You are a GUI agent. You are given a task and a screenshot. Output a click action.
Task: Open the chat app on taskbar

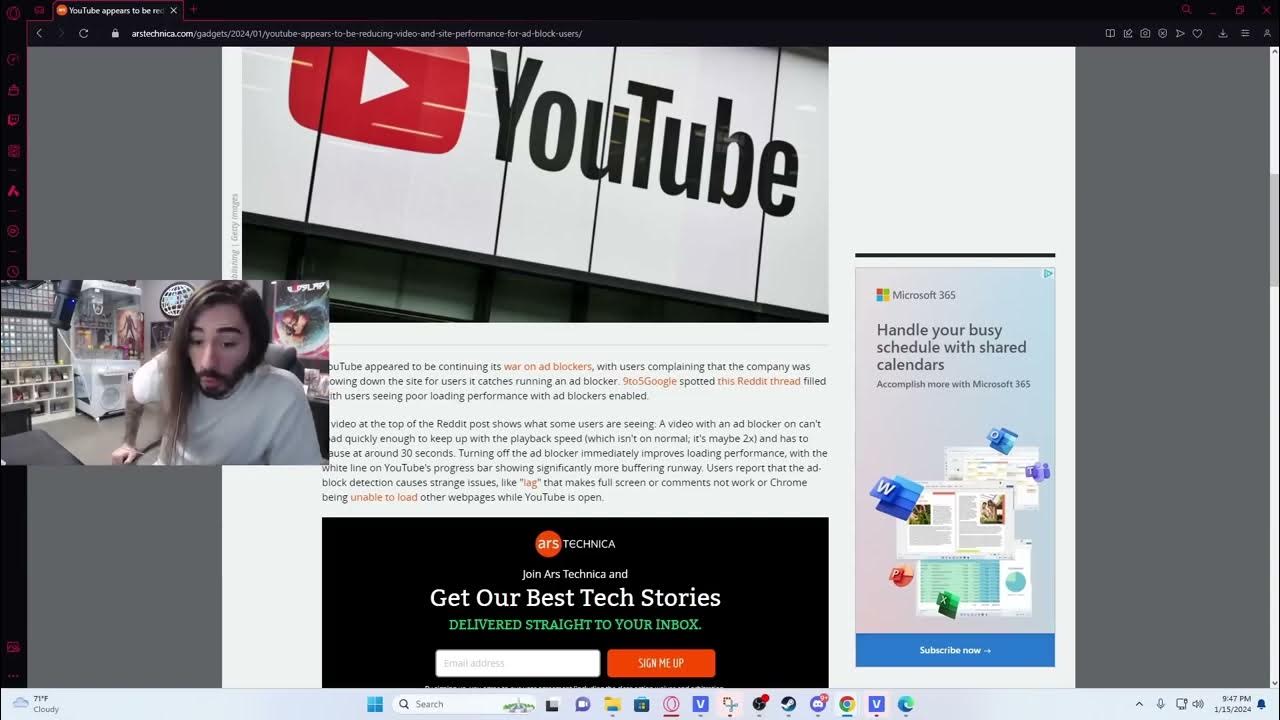coord(582,704)
